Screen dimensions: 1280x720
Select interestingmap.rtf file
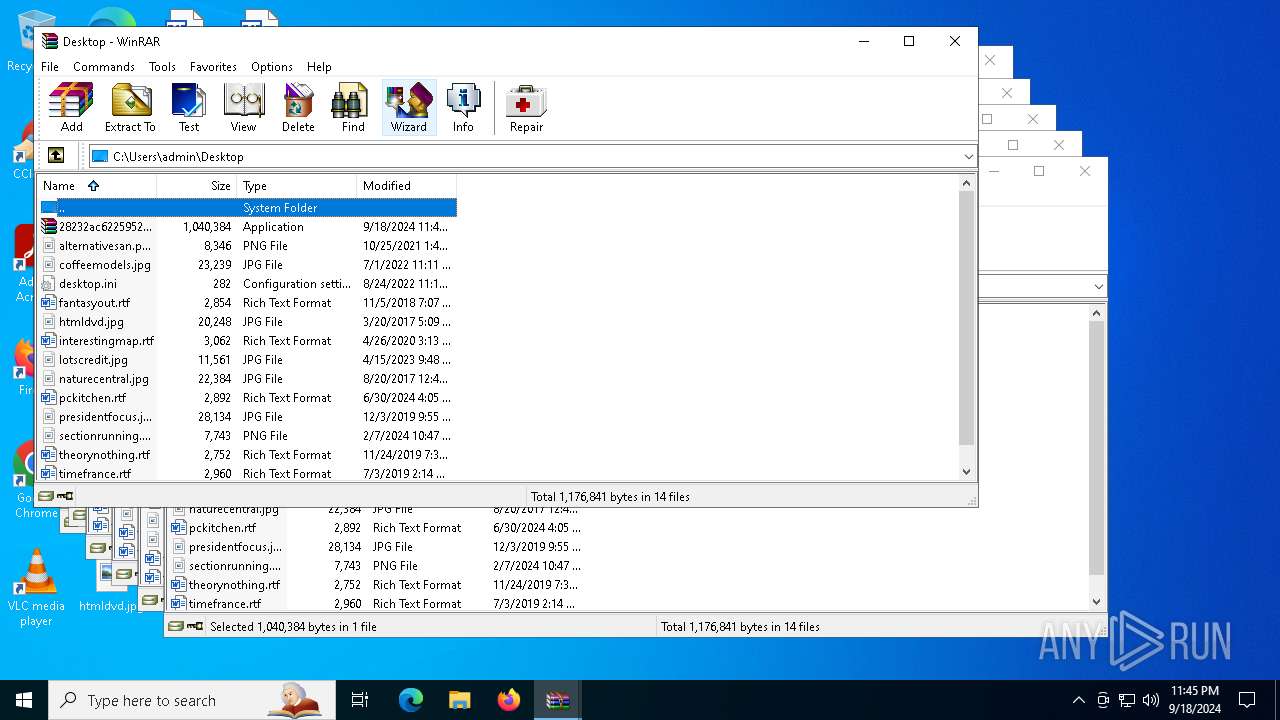[247, 341]
